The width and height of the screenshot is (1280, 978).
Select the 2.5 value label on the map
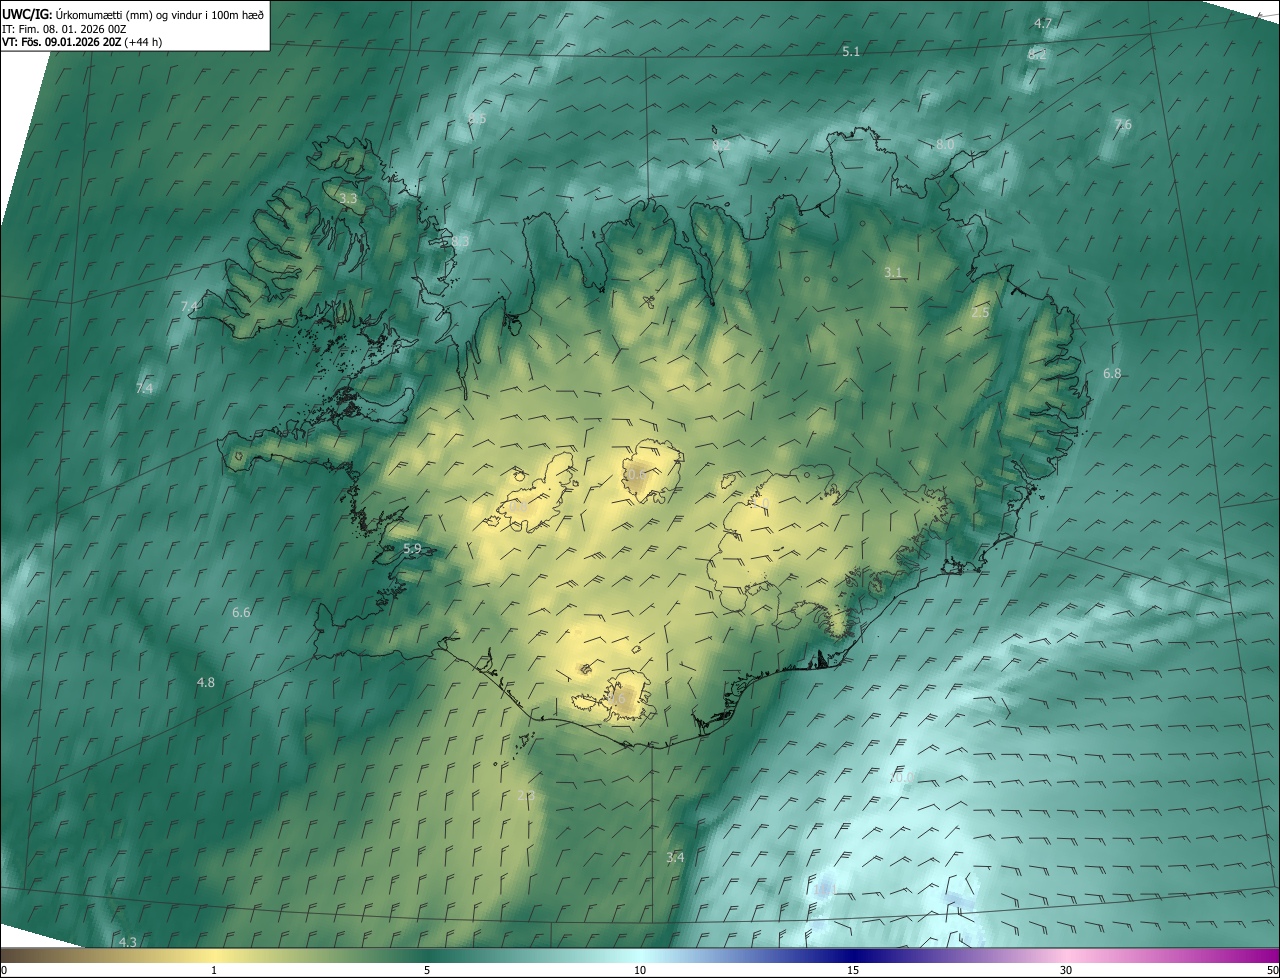(x=980, y=313)
